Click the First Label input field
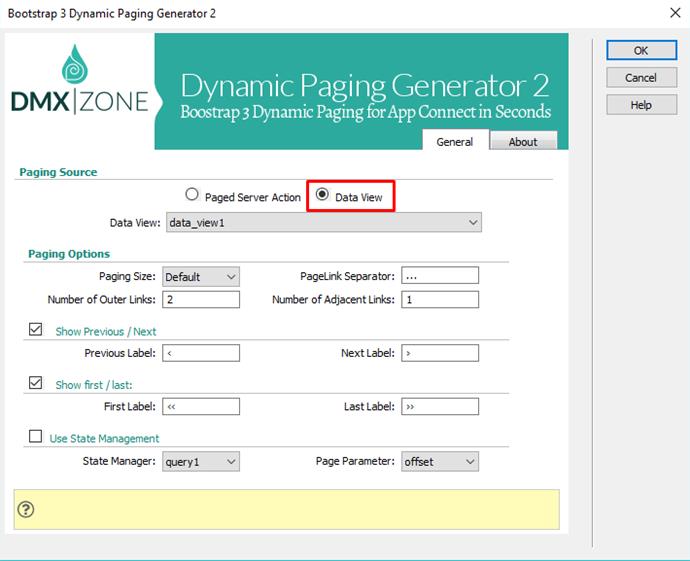The image size is (690, 561). [201, 406]
